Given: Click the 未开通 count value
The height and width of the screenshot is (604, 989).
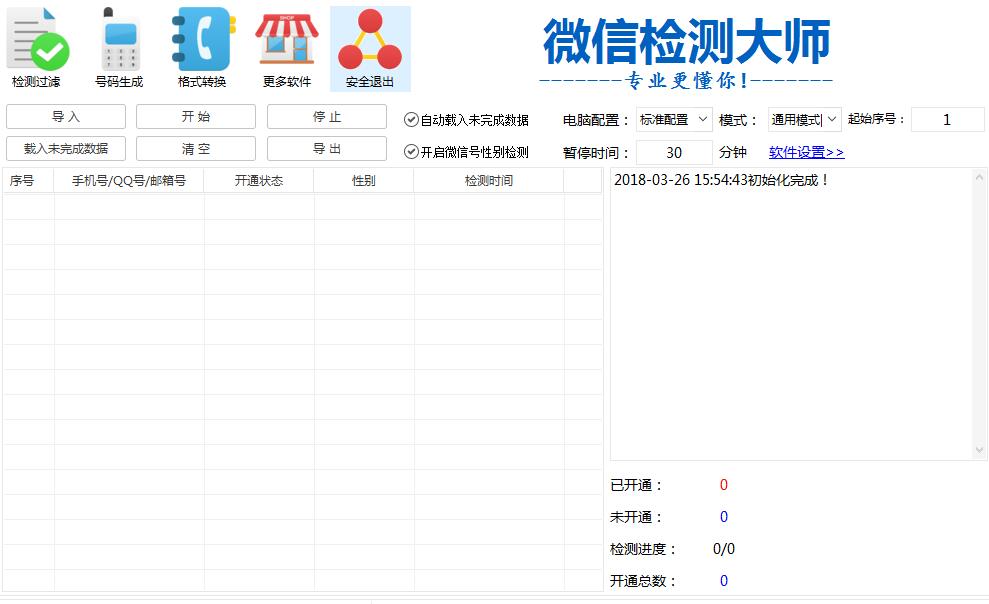Looking at the screenshot, I should click(724, 517).
